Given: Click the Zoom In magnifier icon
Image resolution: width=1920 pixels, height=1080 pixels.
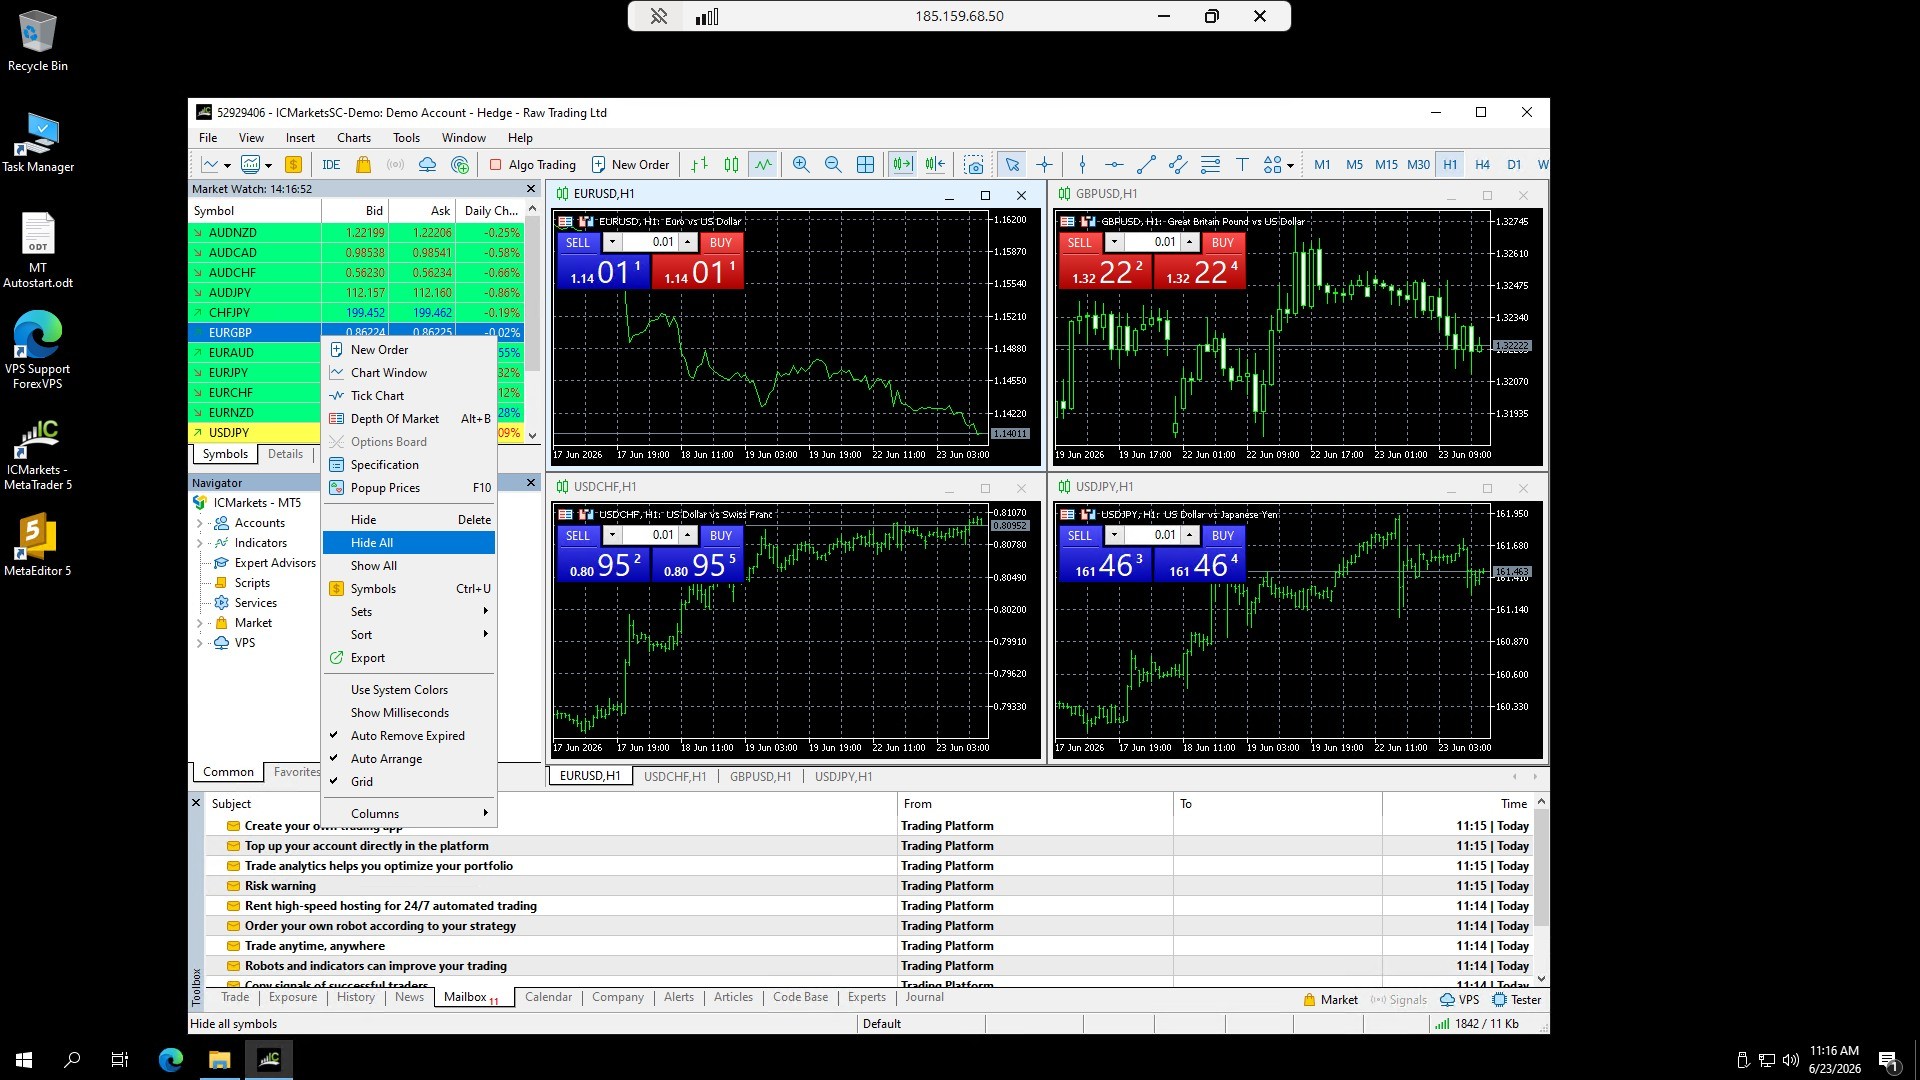Looking at the screenshot, I should click(x=801, y=165).
